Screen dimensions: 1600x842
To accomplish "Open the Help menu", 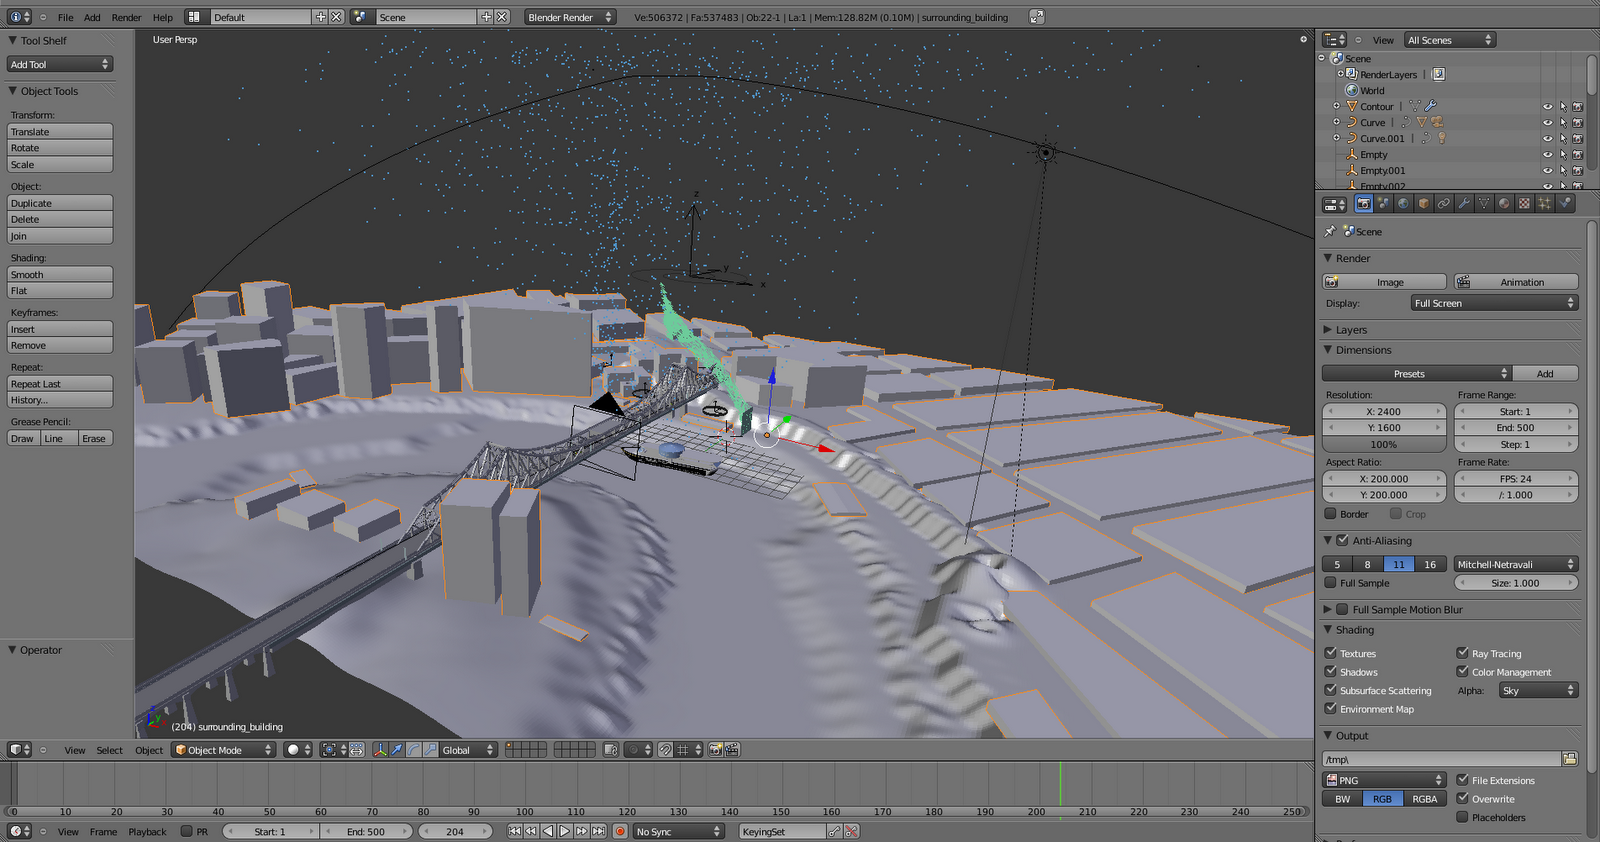I will point(163,17).
